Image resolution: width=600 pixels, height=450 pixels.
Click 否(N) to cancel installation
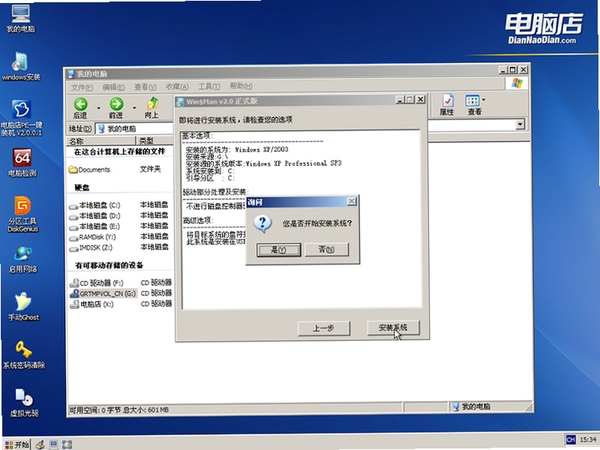pyautogui.click(x=326, y=249)
